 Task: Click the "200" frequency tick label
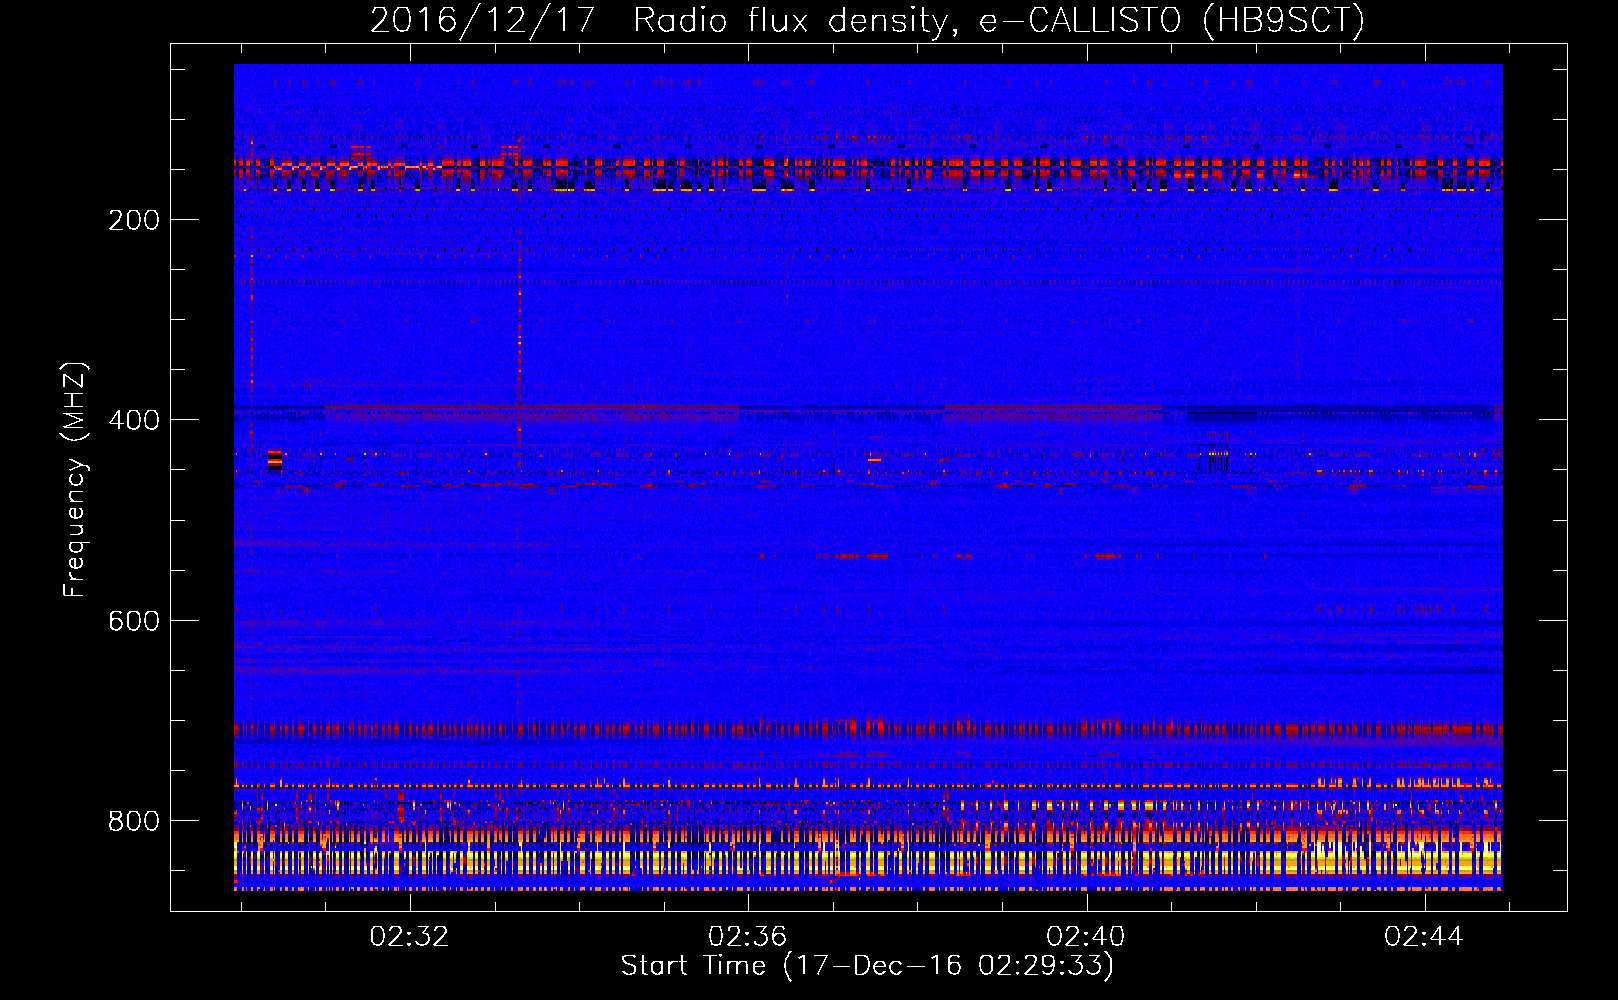(134, 220)
